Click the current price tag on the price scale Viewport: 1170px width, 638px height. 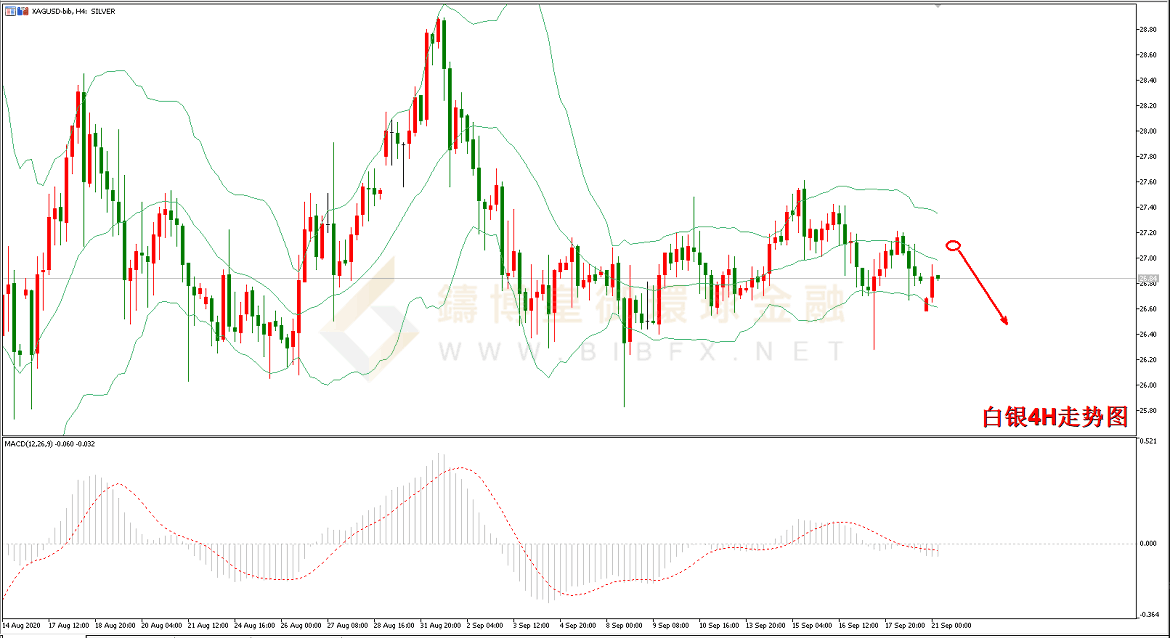pos(1151,278)
